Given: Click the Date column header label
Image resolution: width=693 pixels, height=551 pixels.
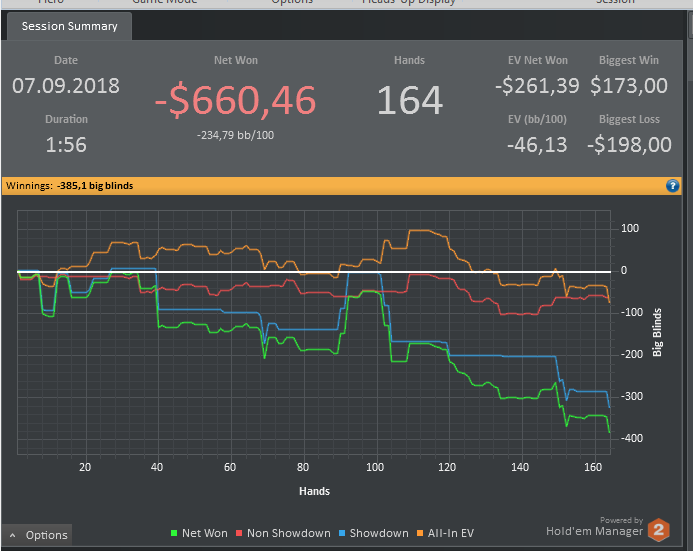Looking at the screenshot, I should click(66, 60).
